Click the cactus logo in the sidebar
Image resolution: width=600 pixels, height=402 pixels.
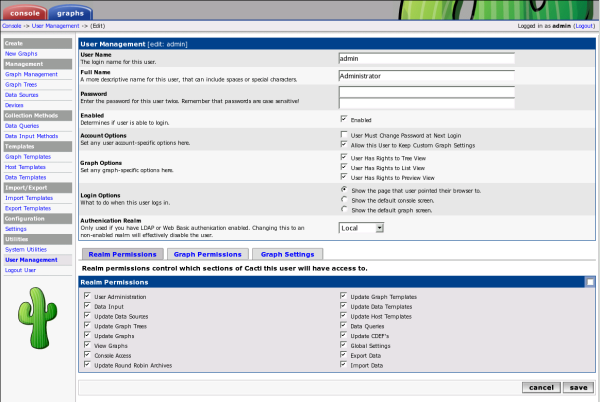pyautogui.click(x=38, y=318)
